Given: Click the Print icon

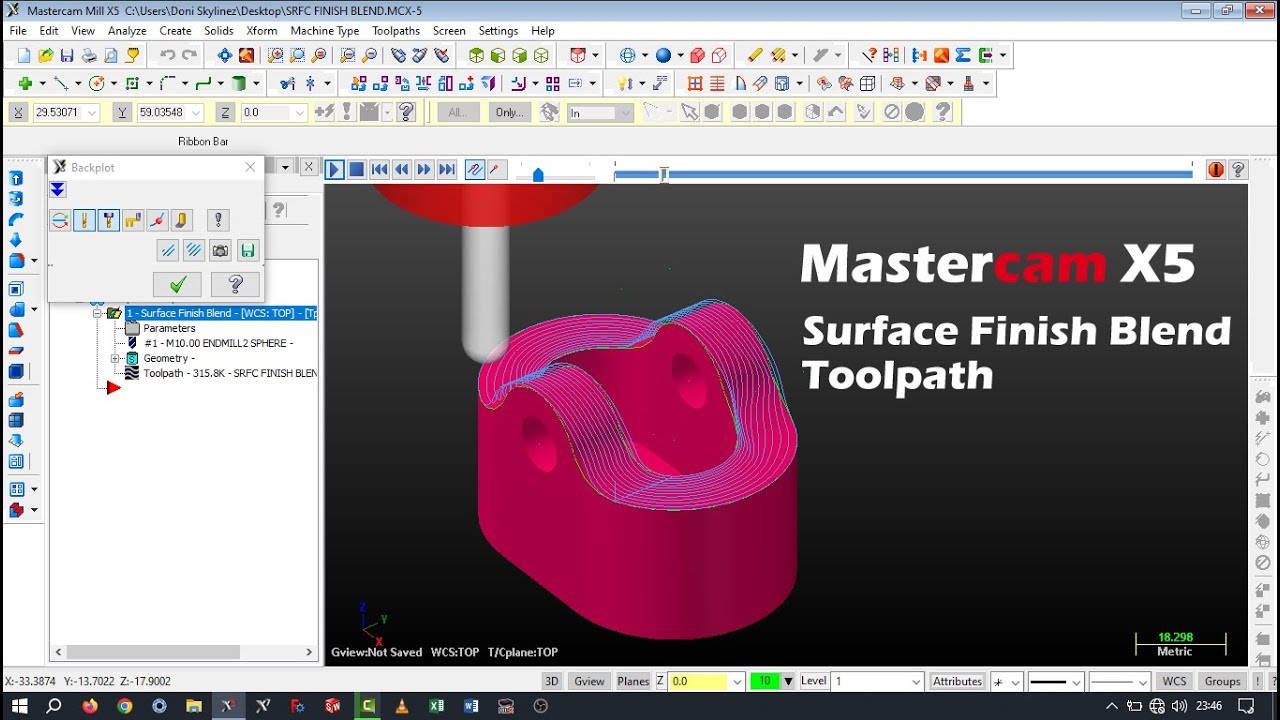Looking at the screenshot, I should click(x=89, y=56).
